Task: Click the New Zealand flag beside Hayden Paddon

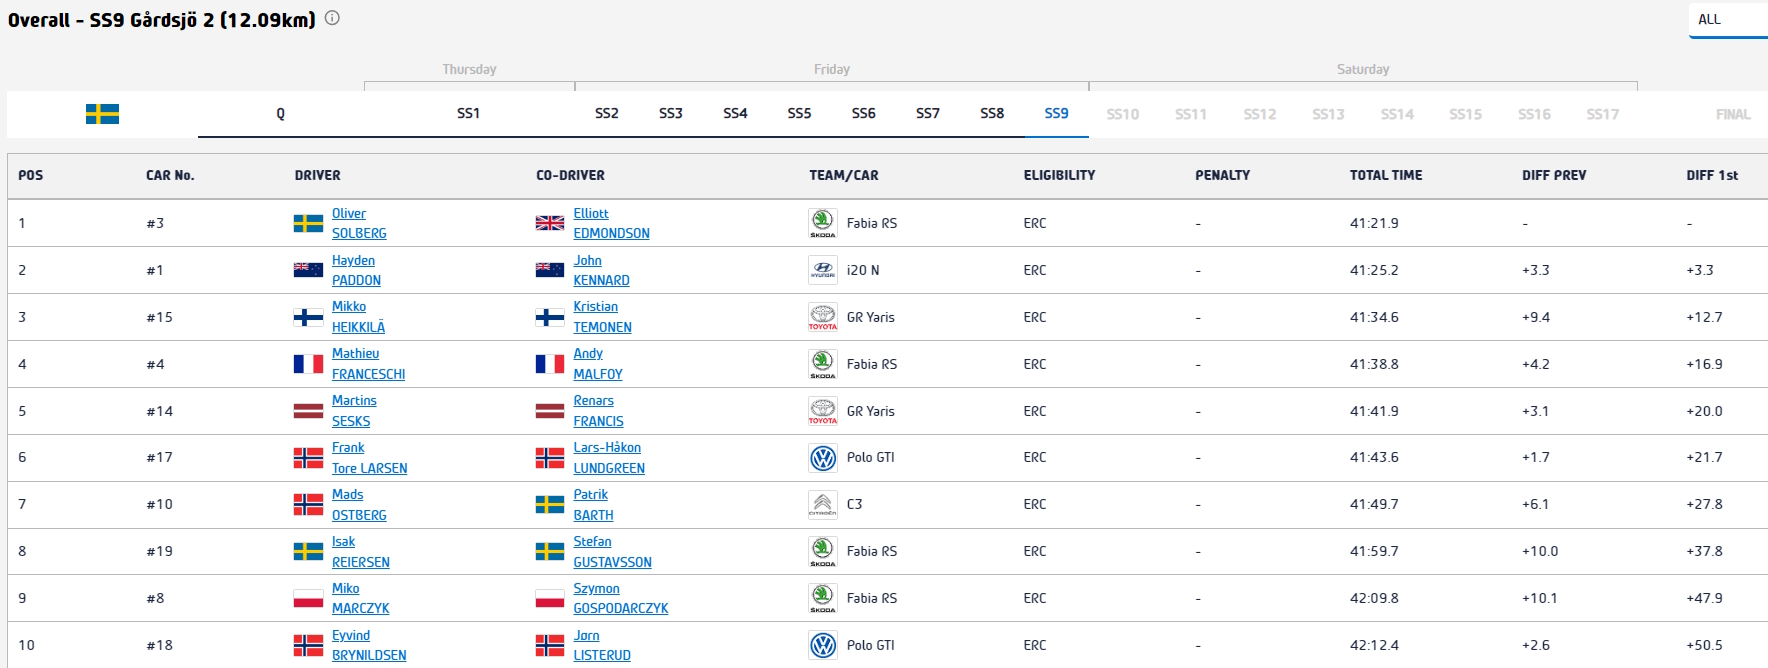Action: [x=308, y=270]
